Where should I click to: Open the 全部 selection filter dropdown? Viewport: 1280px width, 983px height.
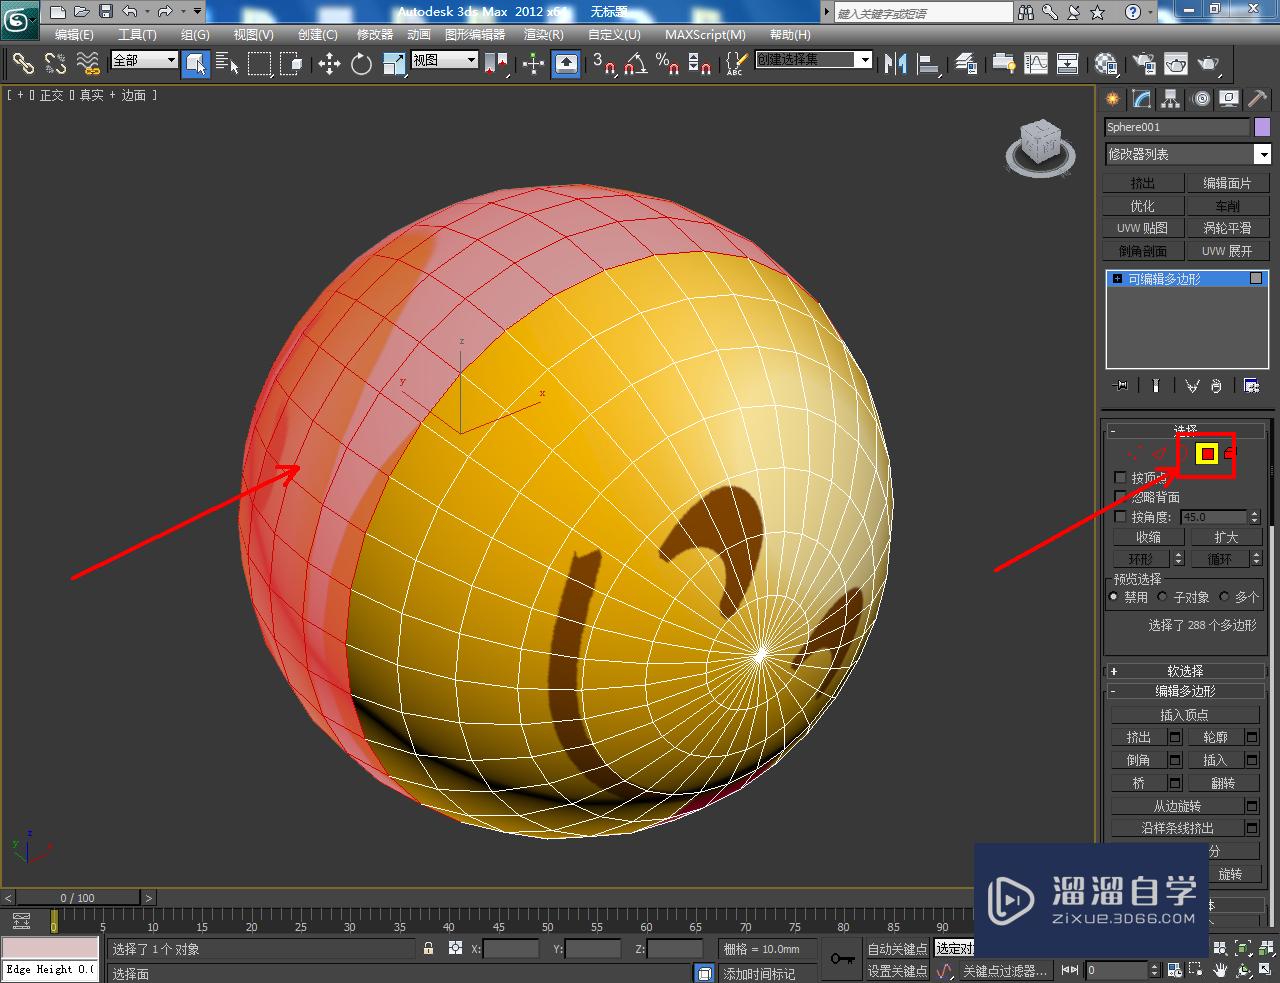[144, 60]
